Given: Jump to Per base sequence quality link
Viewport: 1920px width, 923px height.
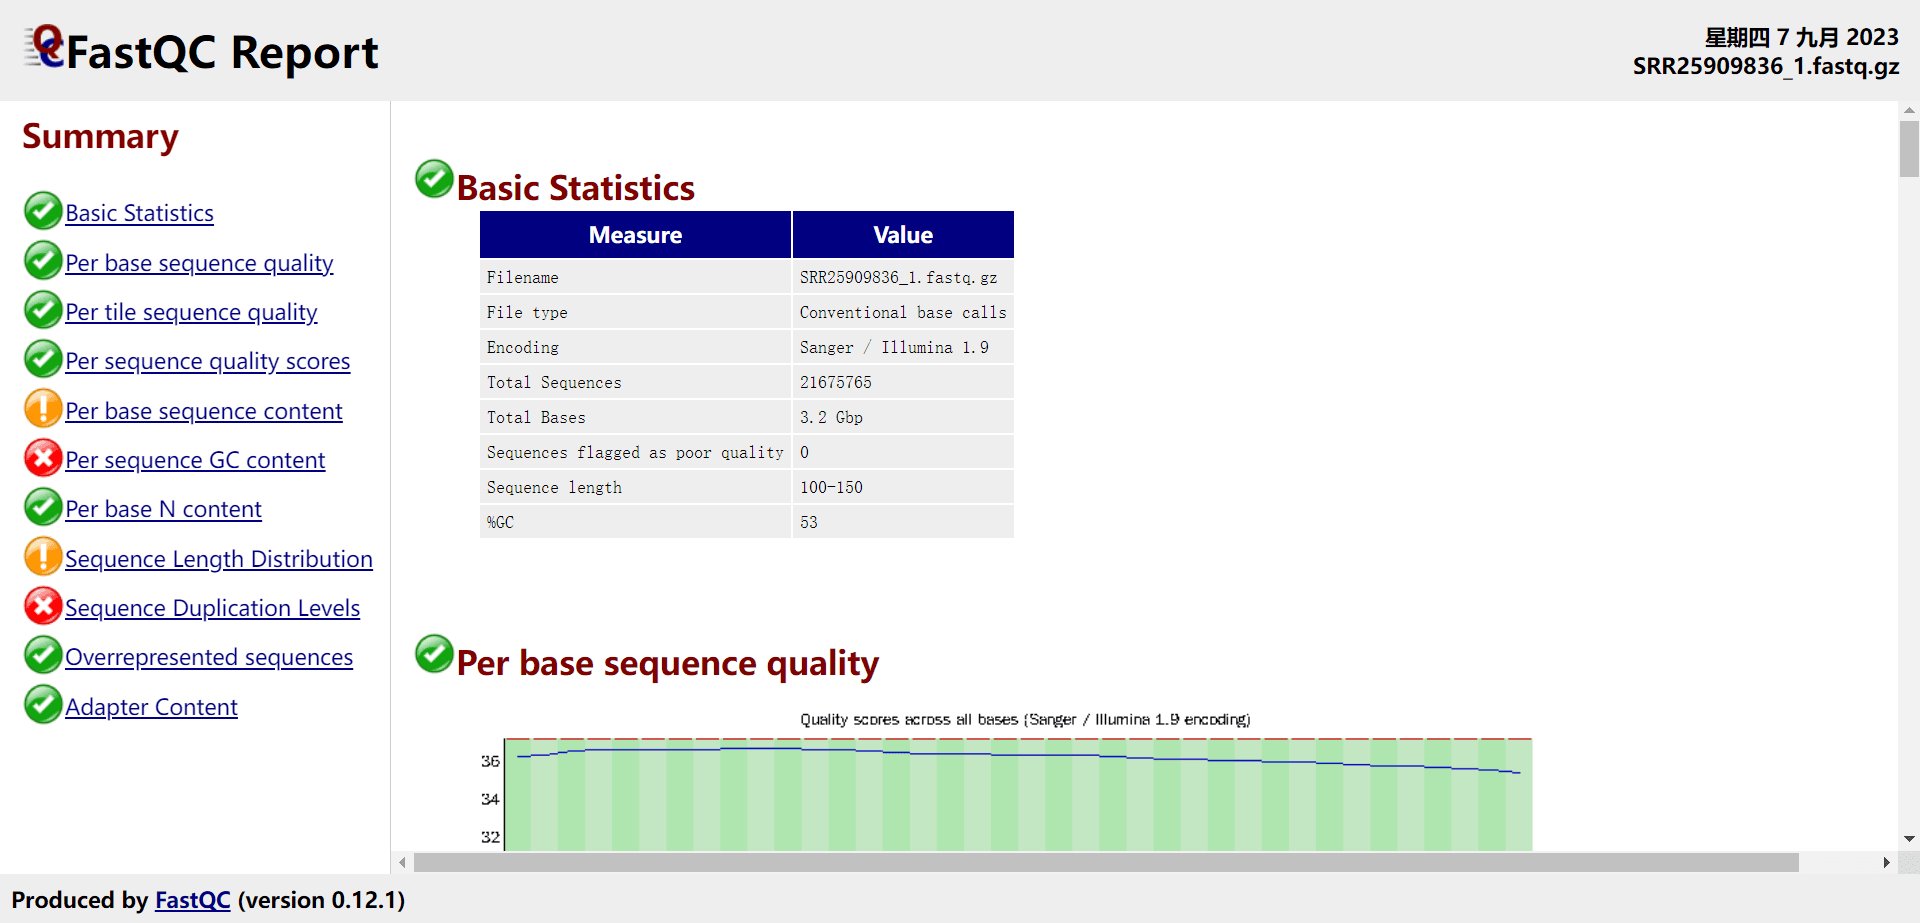Looking at the screenshot, I should pyautogui.click(x=199, y=263).
